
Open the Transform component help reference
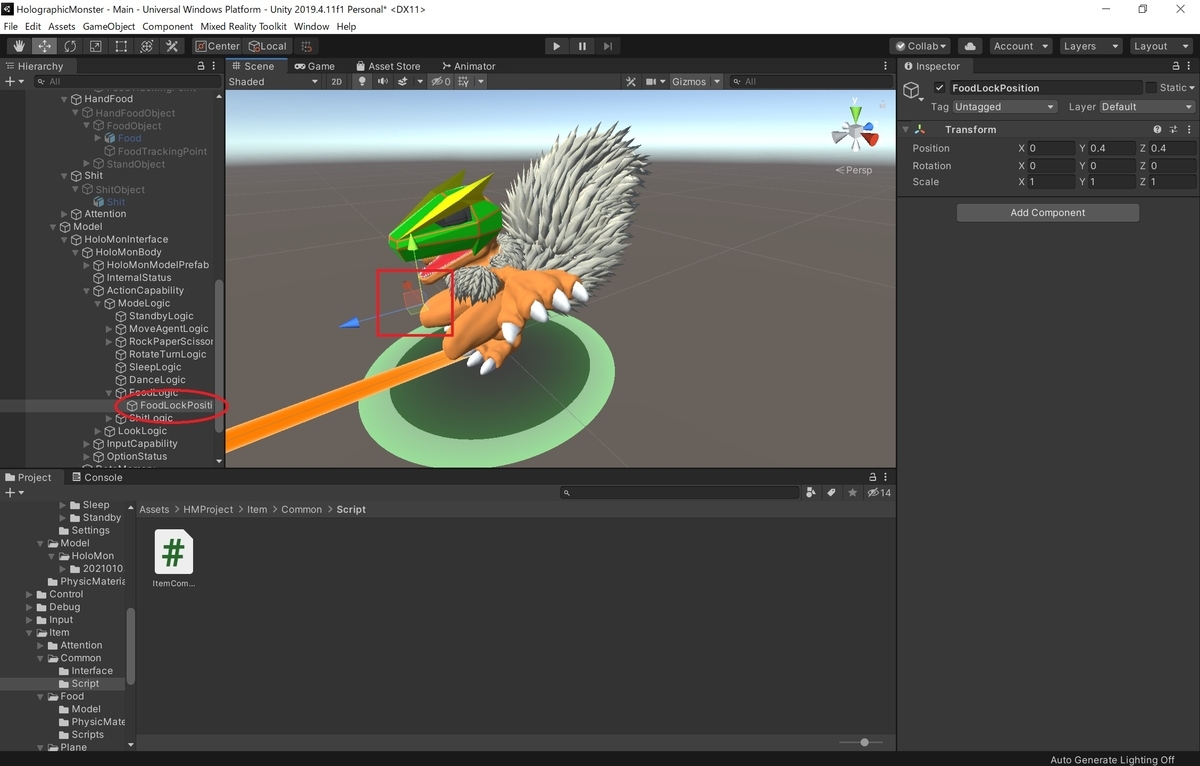click(1157, 129)
